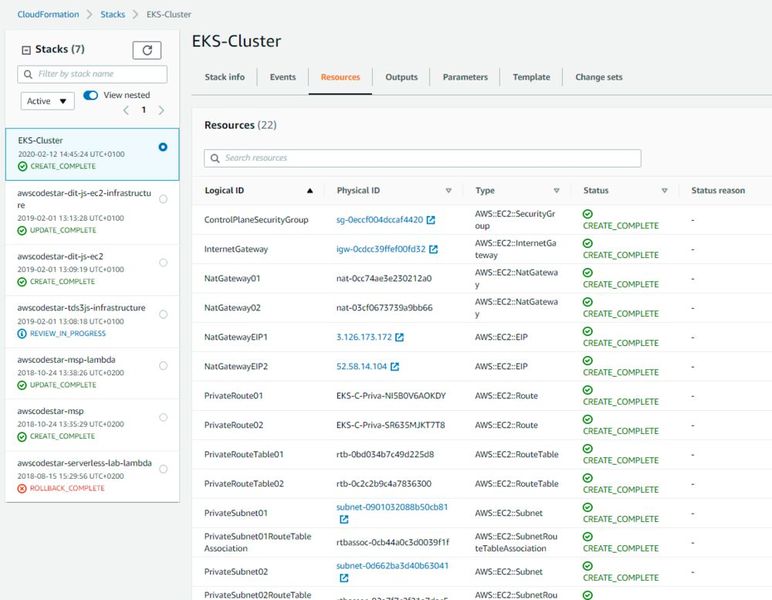Open external link icon beside 3.126.173.172

399,337
